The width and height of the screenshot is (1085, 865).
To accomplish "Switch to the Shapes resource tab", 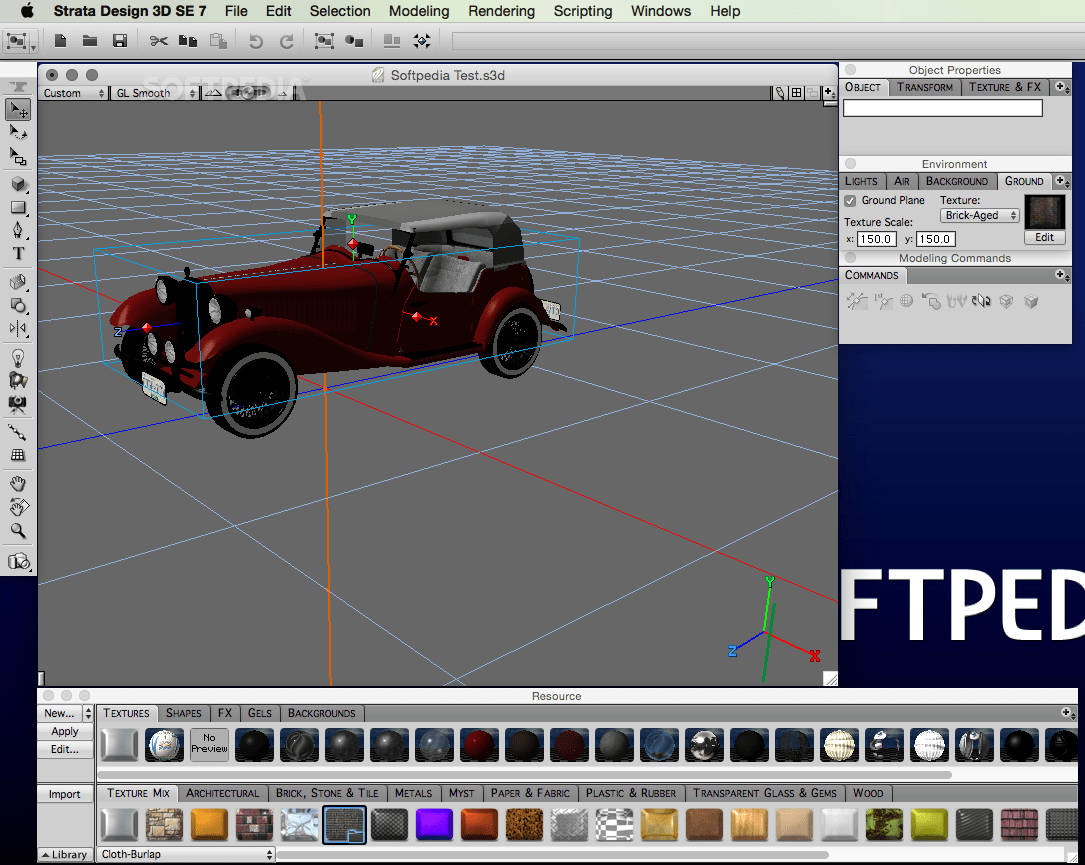I will coord(183,713).
